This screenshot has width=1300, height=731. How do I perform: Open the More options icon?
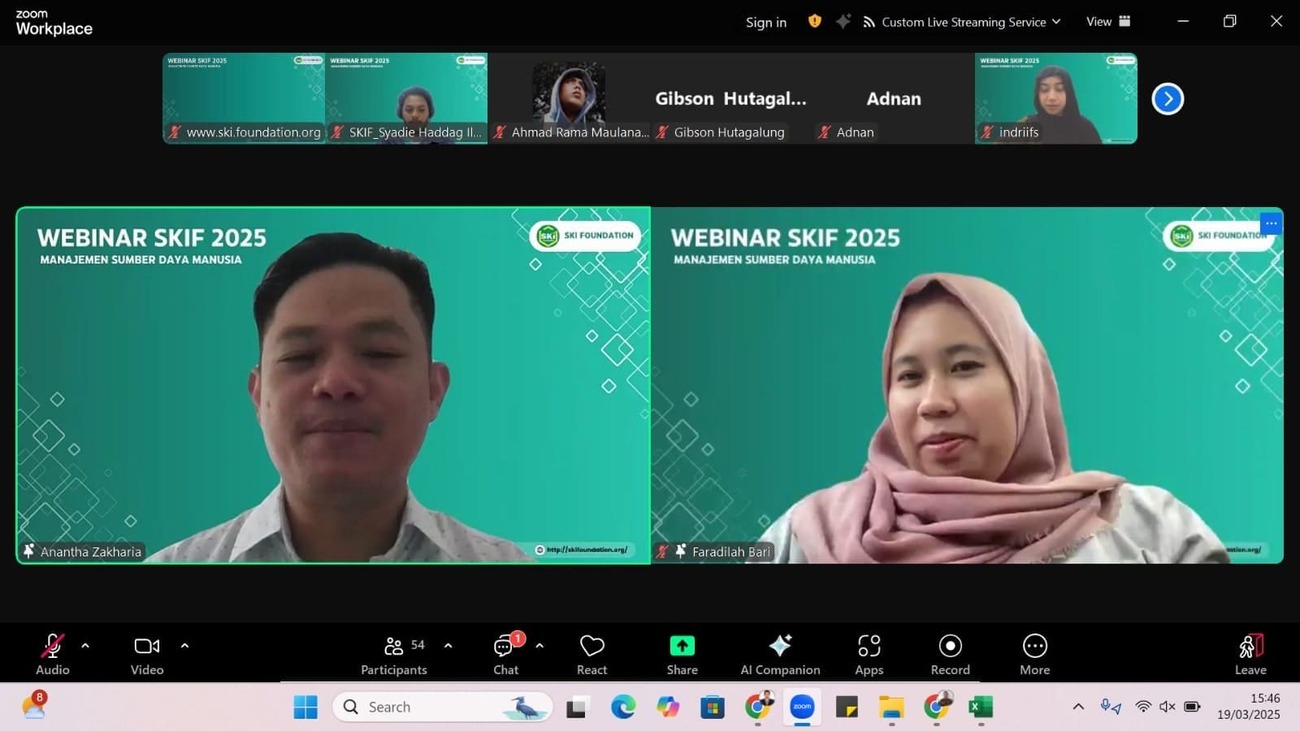(1034, 653)
